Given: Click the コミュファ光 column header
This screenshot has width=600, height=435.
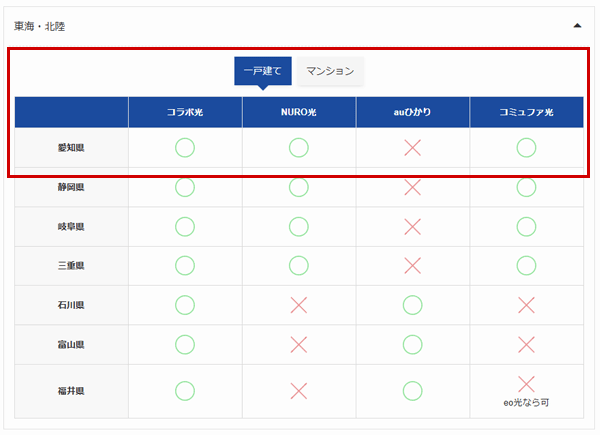Looking at the screenshot, I should [527, 112].
